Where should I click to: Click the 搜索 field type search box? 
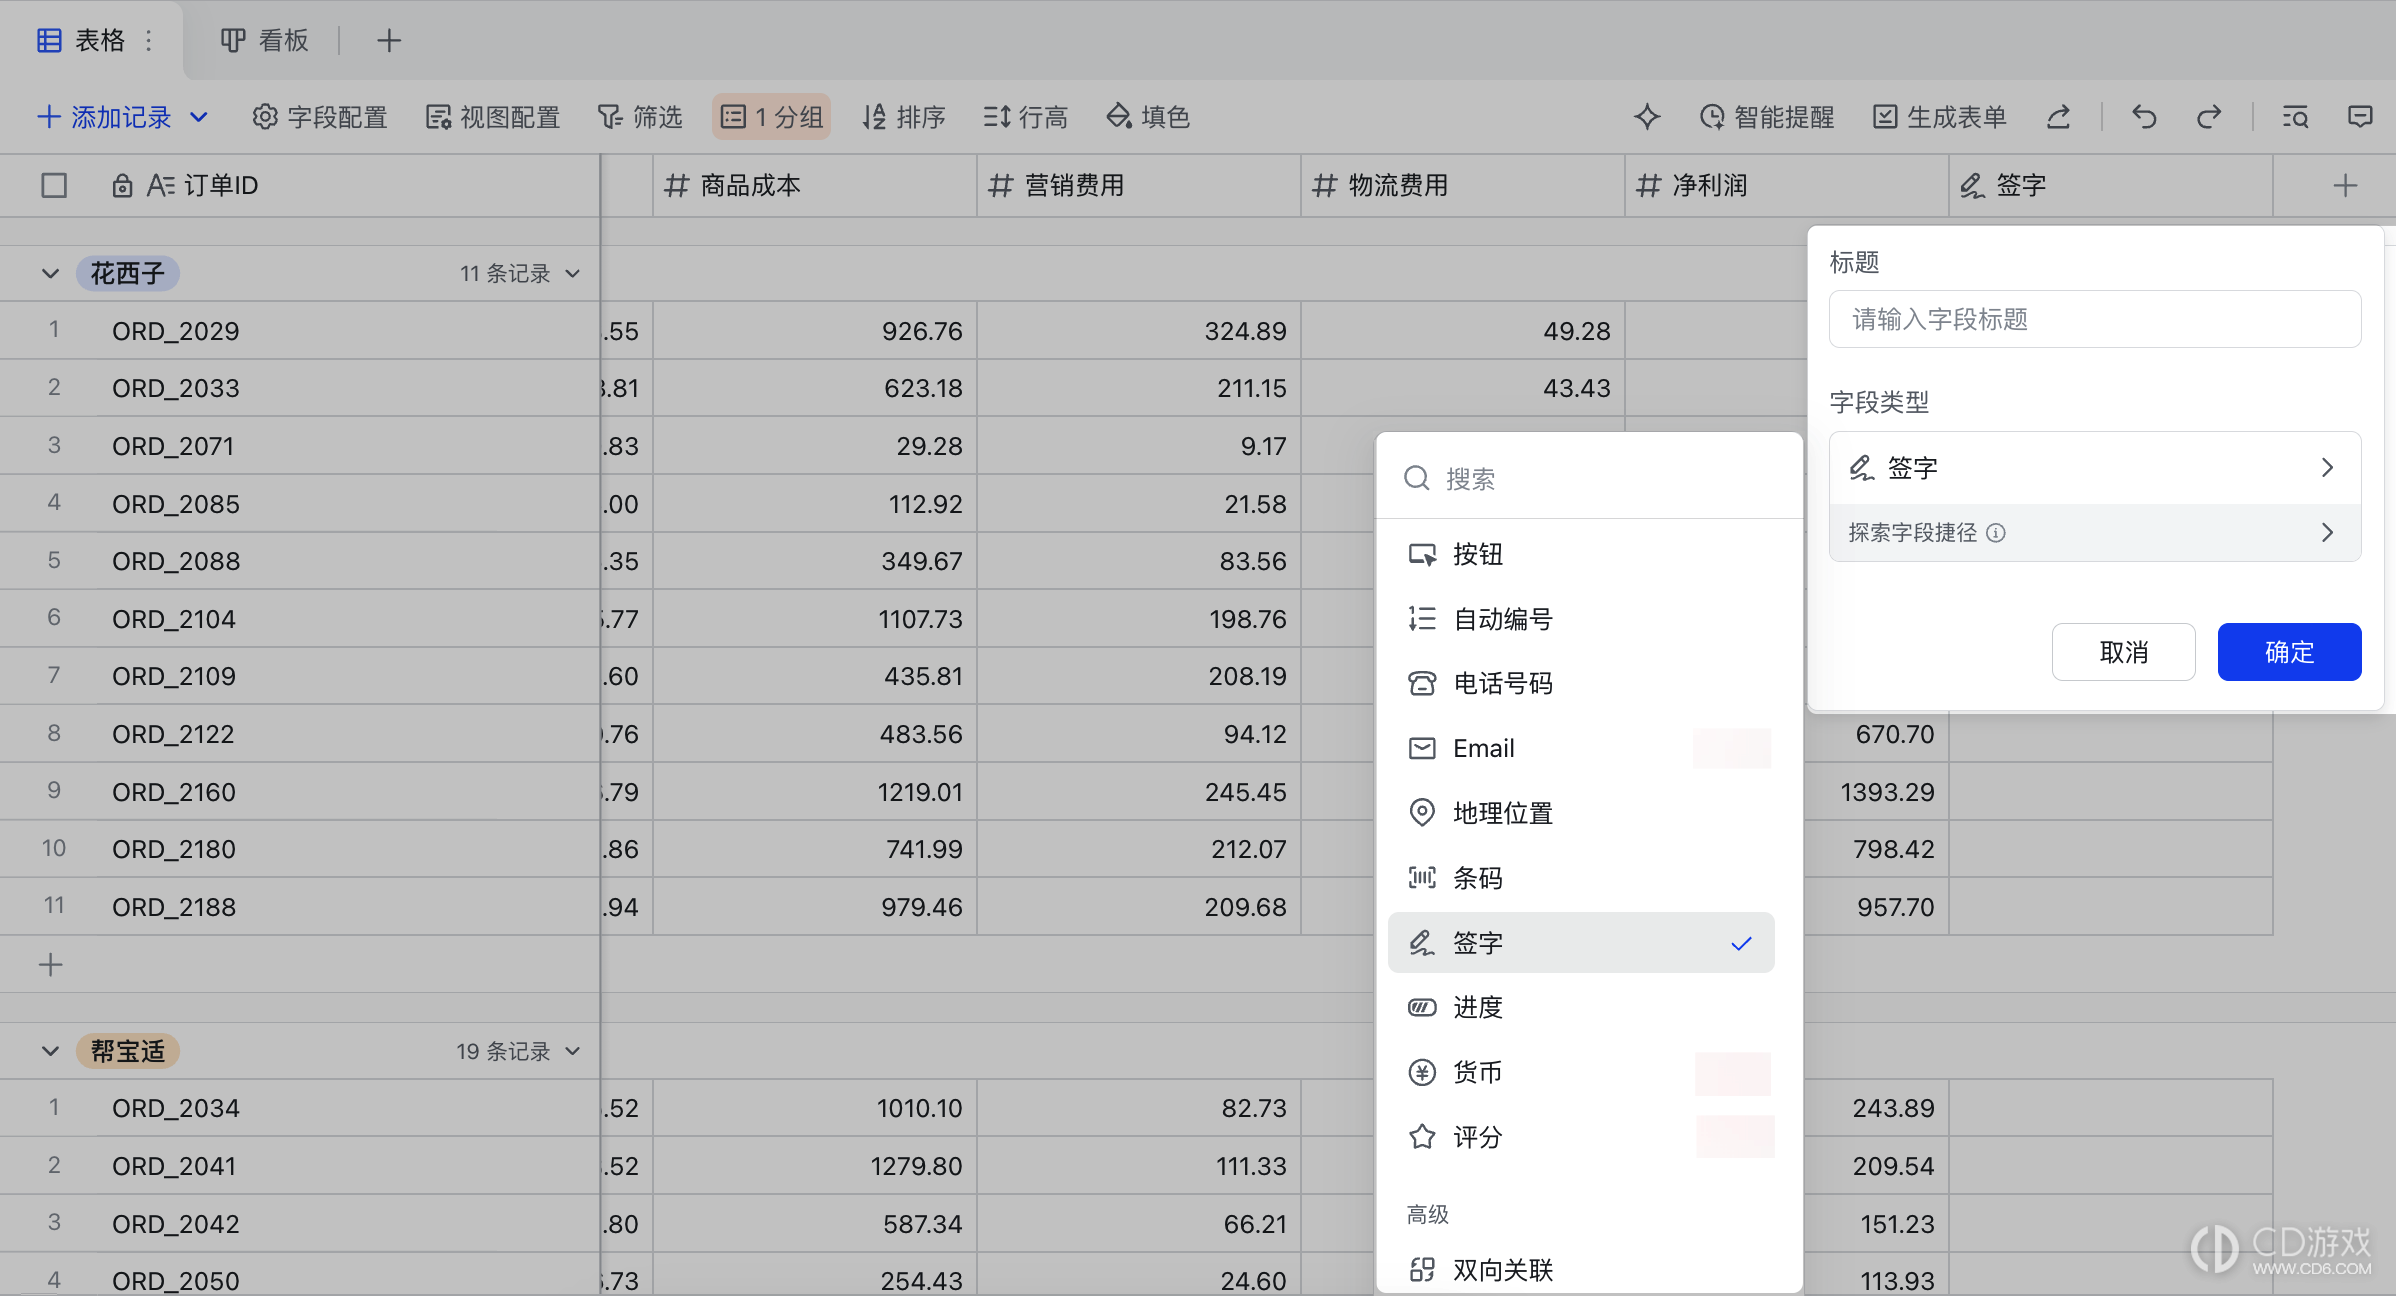(1590, 478)
